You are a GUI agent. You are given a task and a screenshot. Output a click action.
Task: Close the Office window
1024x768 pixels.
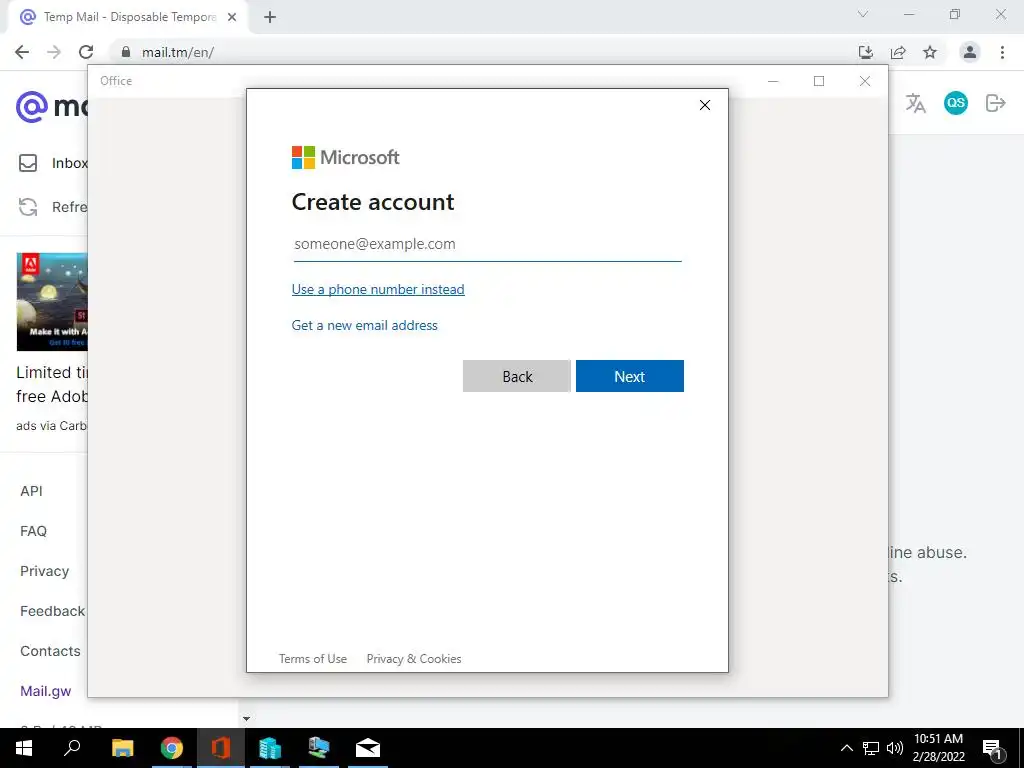pos(865,81)
